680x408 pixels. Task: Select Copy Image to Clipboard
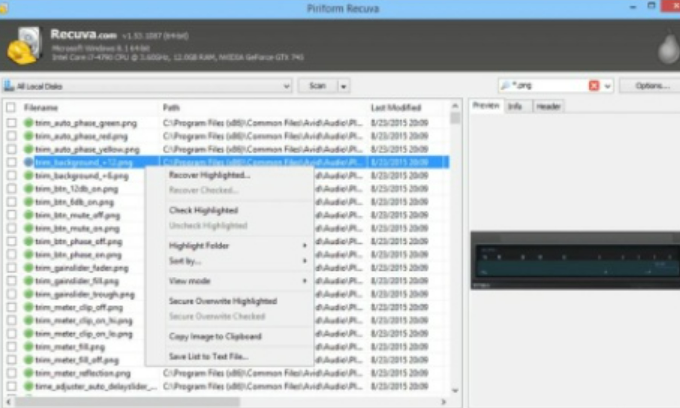pos(215,336)
